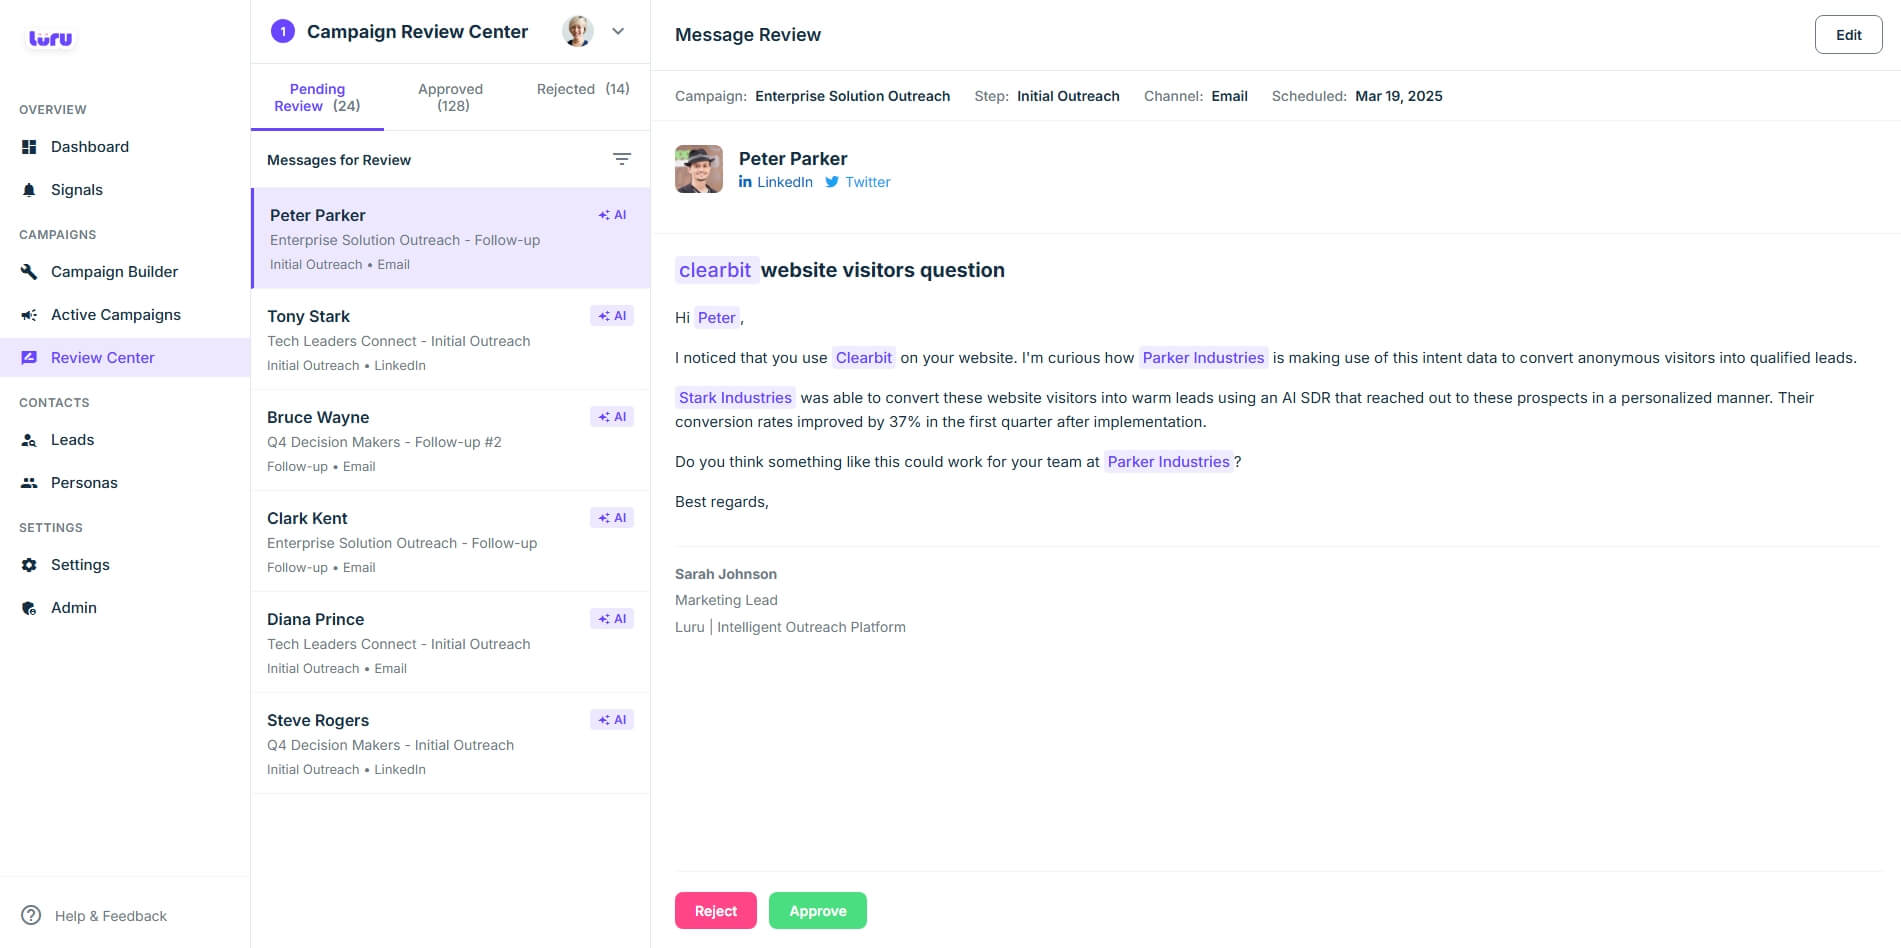
Task: Click the Edit button
Action: [1848, 35]
